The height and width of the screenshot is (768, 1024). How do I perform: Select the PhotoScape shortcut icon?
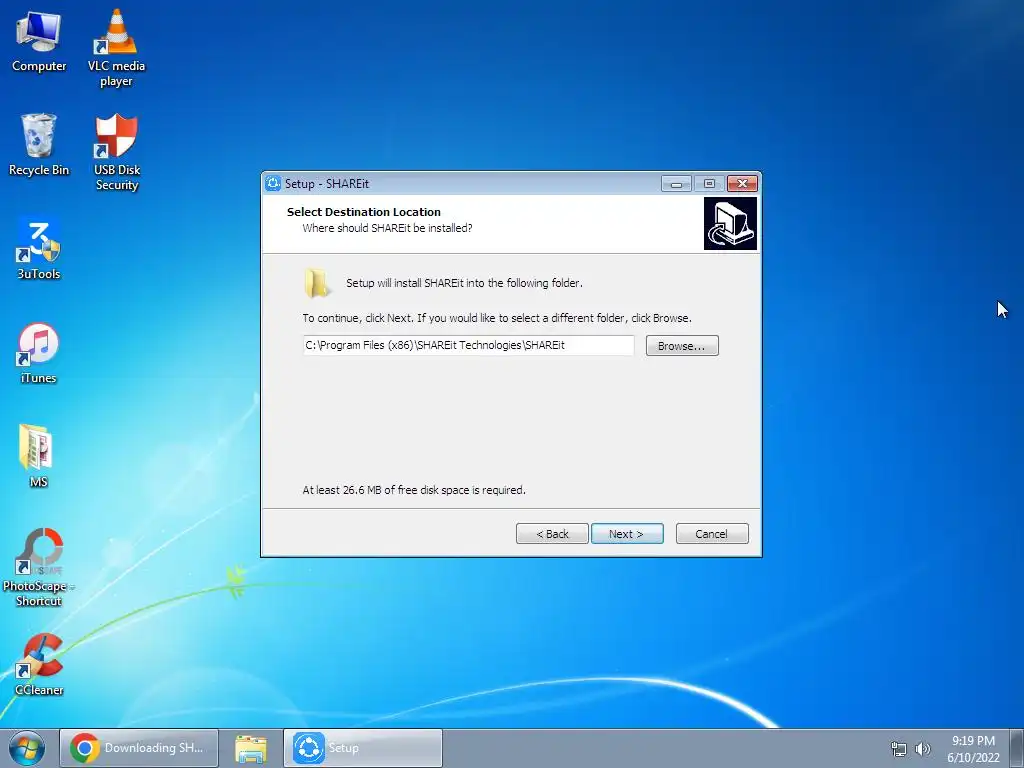pos(39,567)
